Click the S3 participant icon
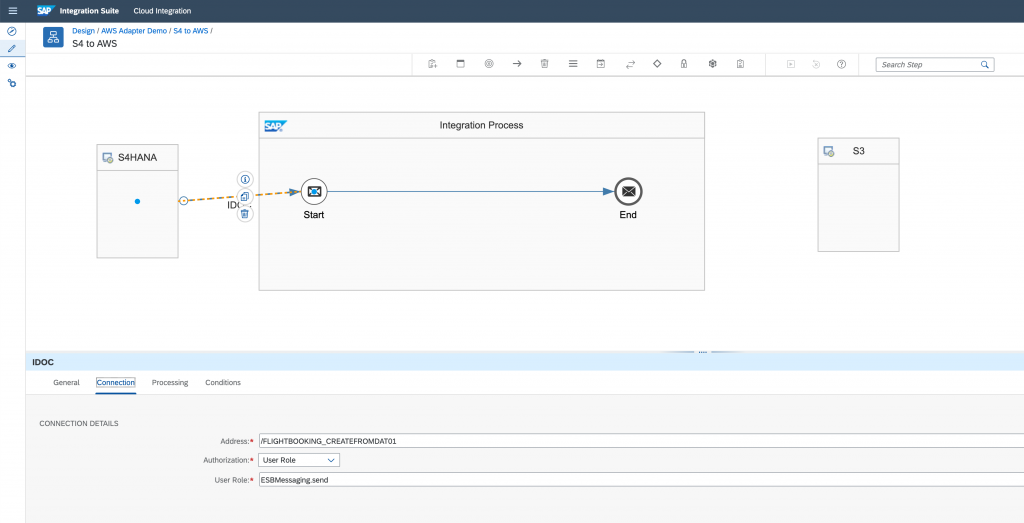1024x523 pixels. (x=829, y=151)
